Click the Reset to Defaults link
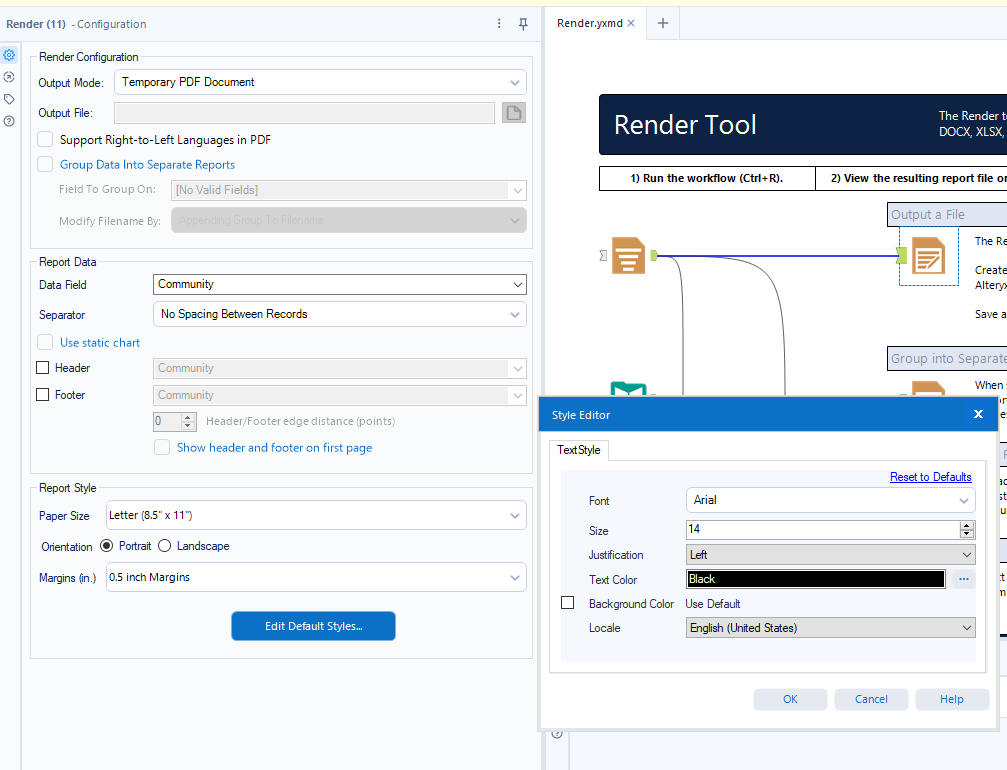Viewport: 1007px width, 770px height. pos(930,477)
